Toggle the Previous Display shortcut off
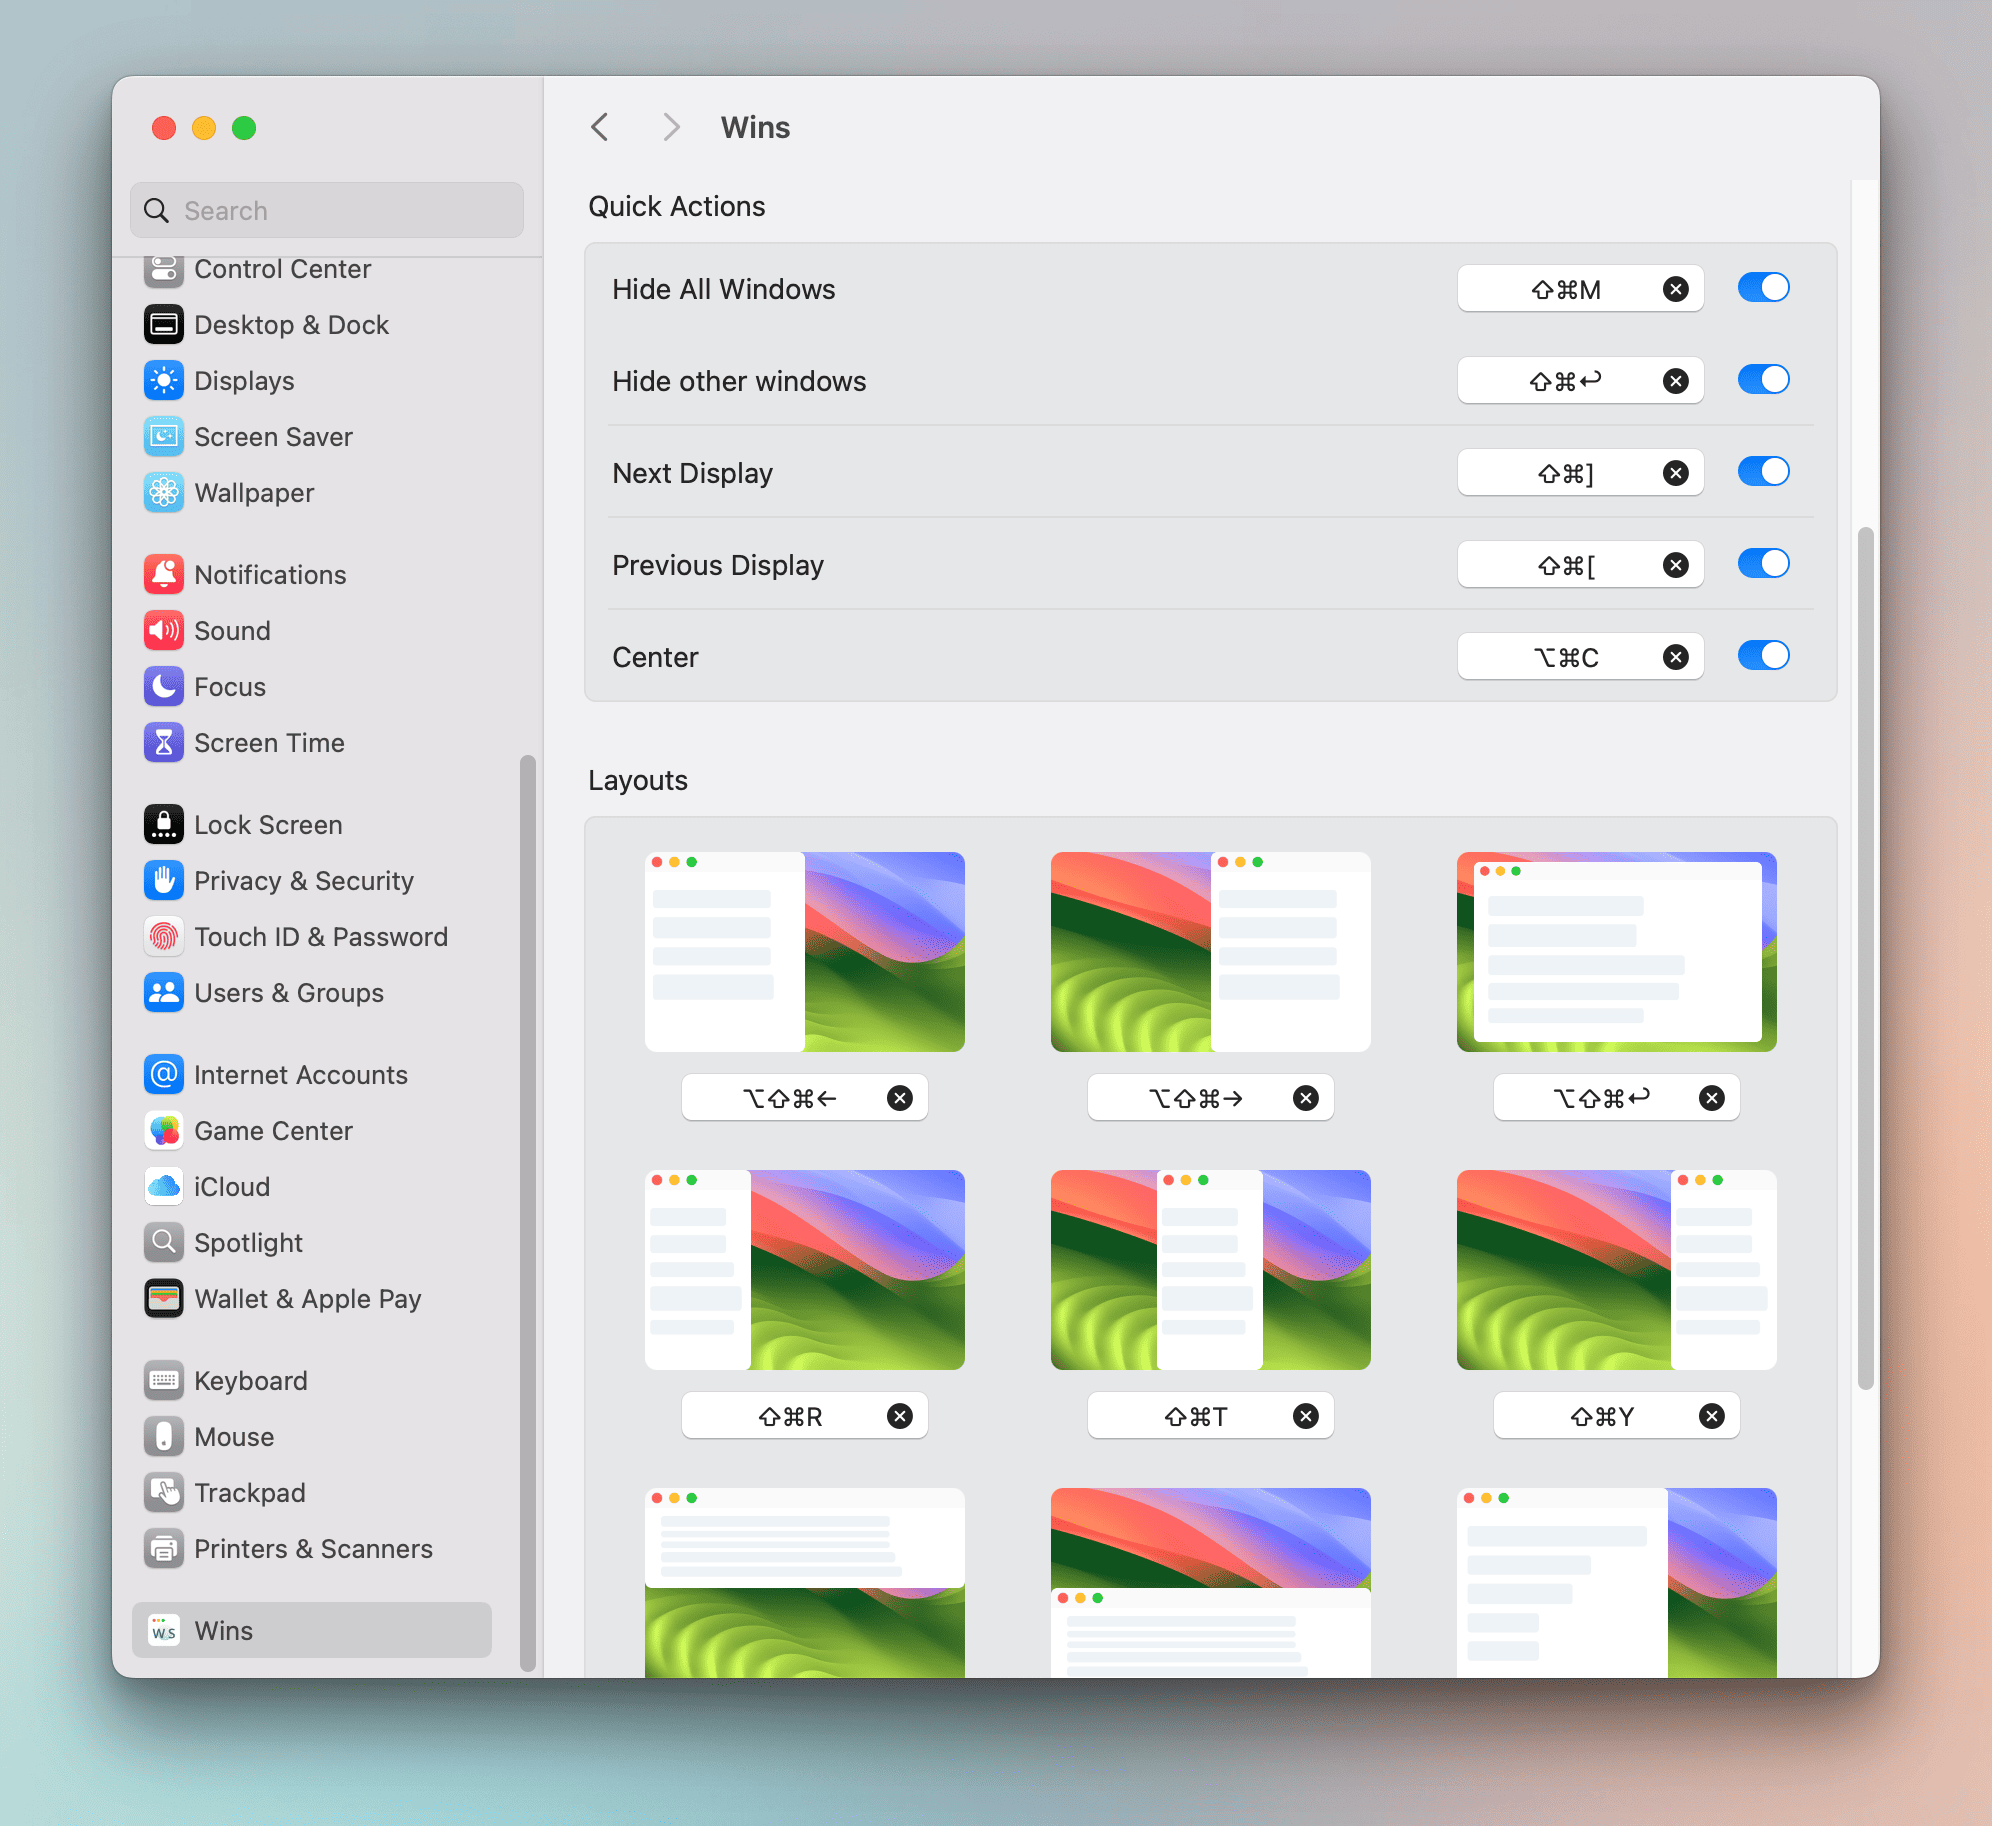 tap(1763, 563)
